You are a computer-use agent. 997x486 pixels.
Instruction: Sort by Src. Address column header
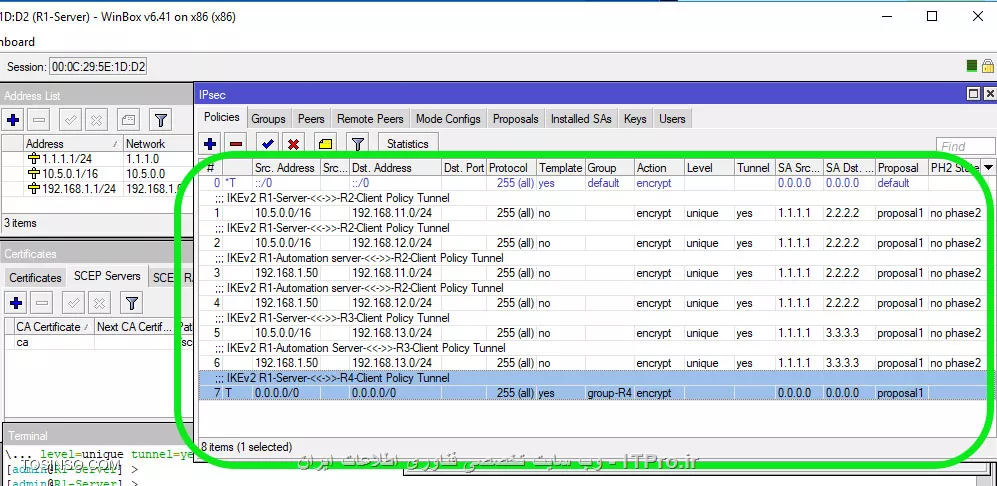(x=286, y=168)
